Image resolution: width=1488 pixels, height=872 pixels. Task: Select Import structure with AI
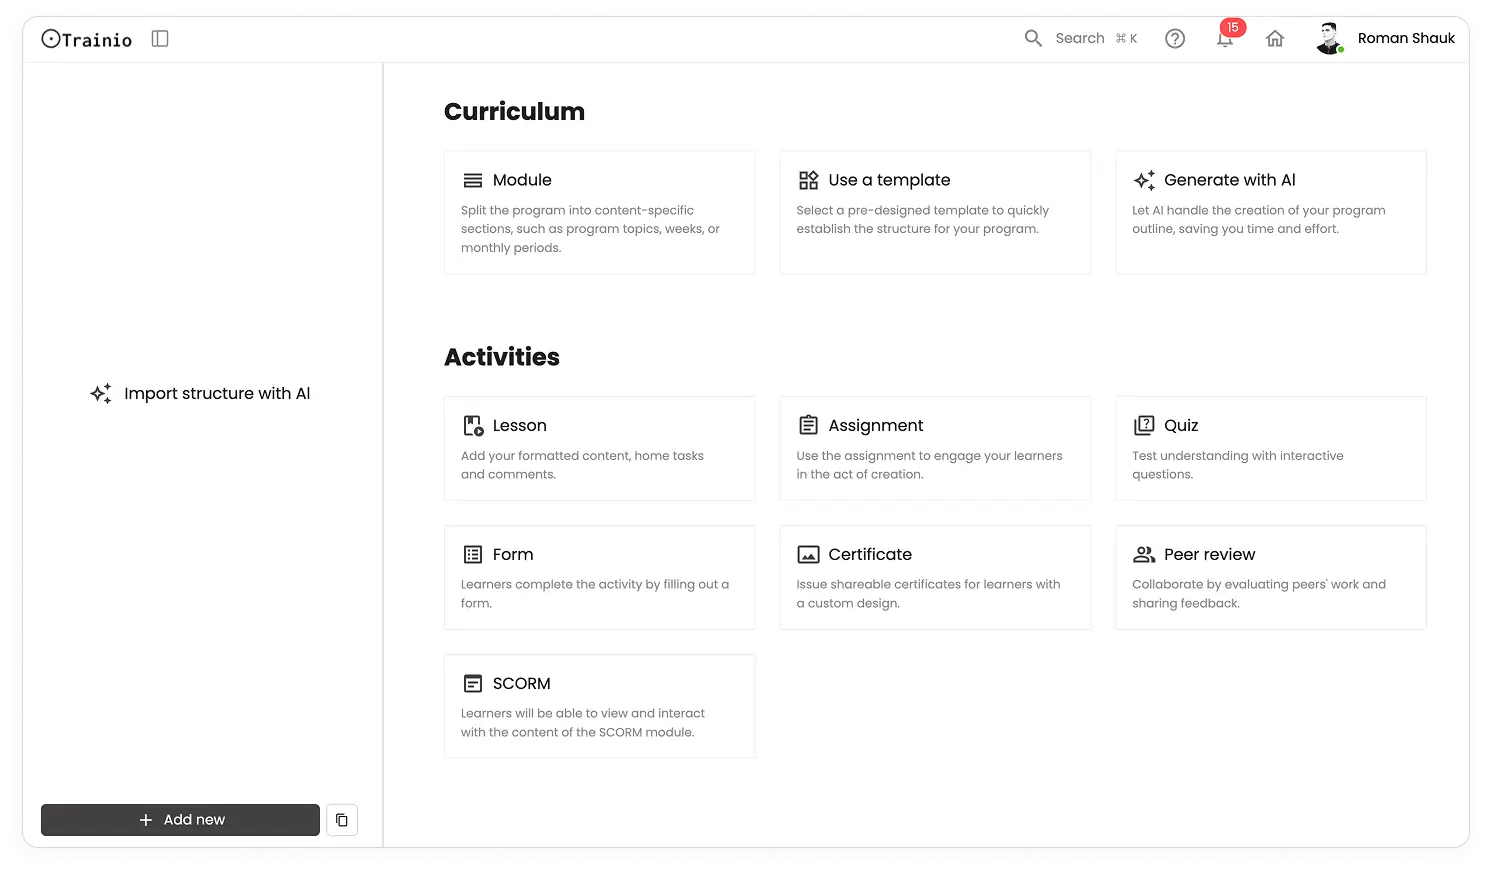[200, 393]
